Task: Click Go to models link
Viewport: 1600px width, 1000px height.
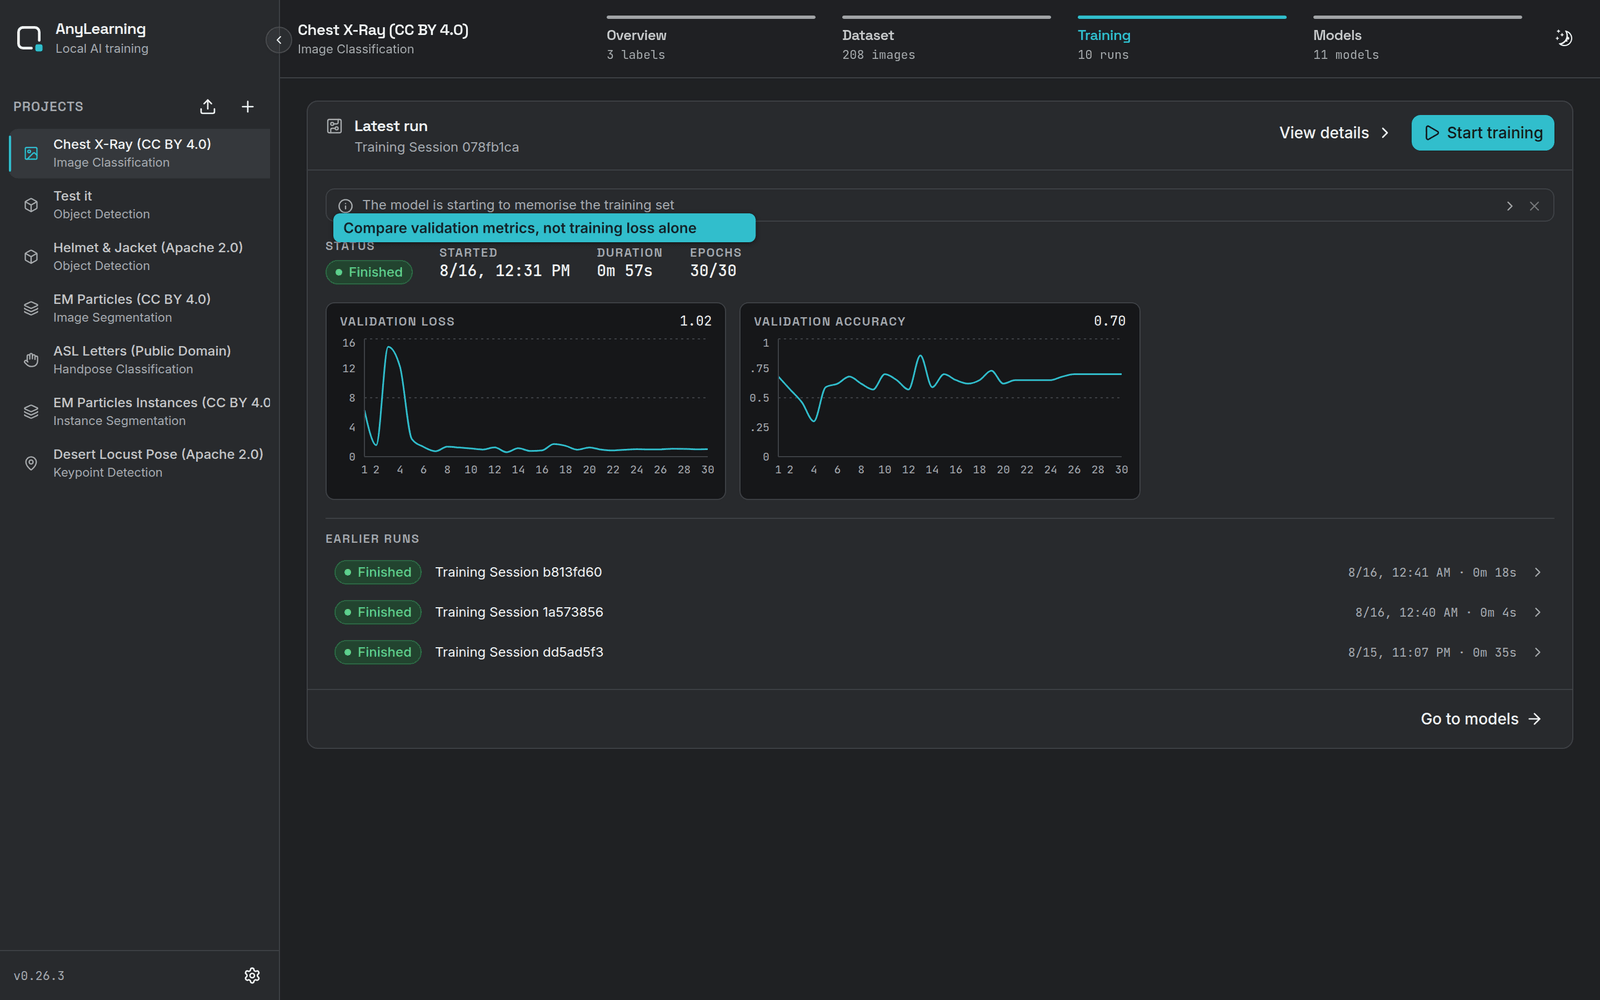Action: 1481,719
